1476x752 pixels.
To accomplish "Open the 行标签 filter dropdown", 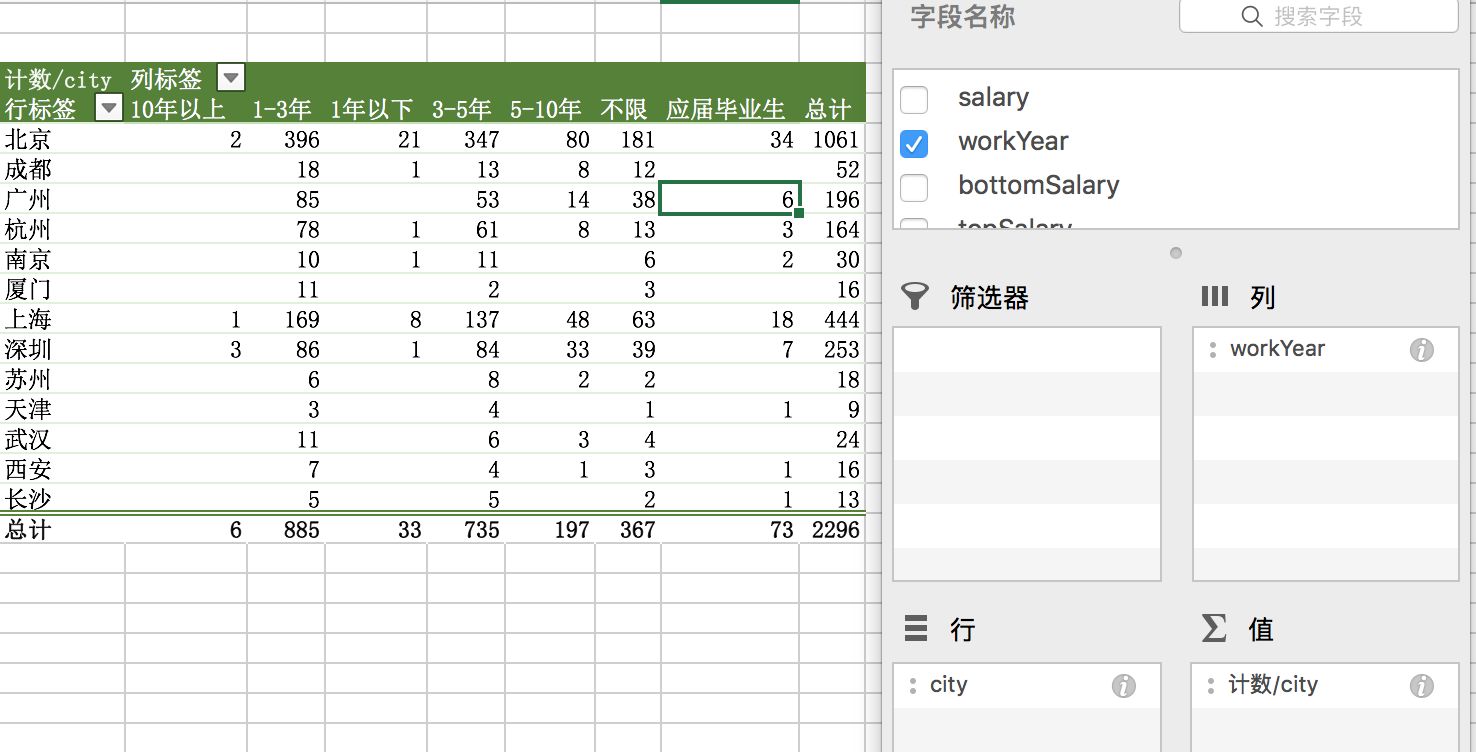I will point(109,108).
